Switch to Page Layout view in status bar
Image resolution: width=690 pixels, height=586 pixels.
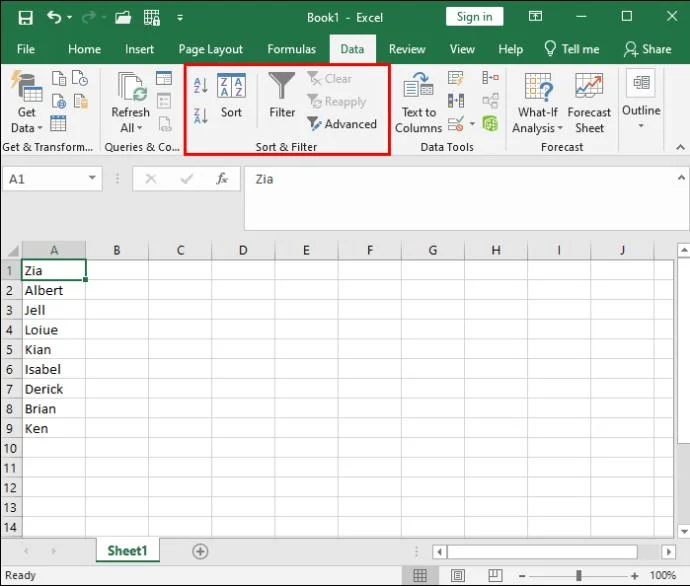(x=458, y=575)
